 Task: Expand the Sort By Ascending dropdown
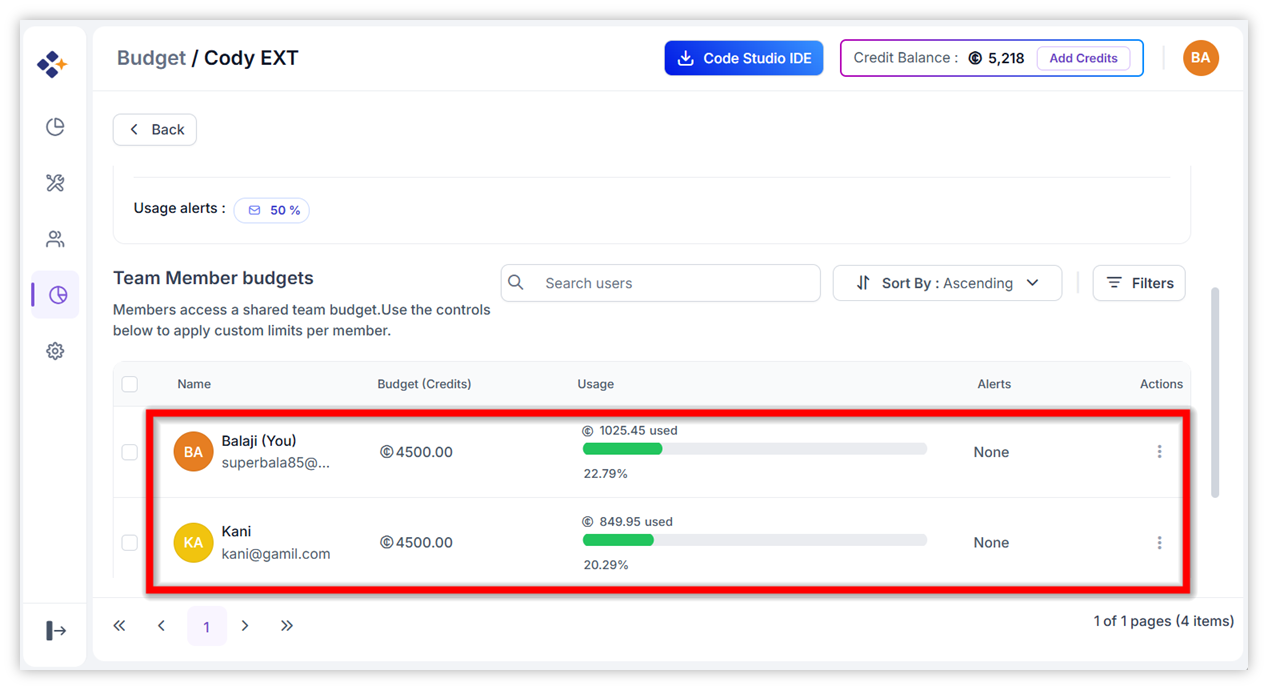[947, 283]
